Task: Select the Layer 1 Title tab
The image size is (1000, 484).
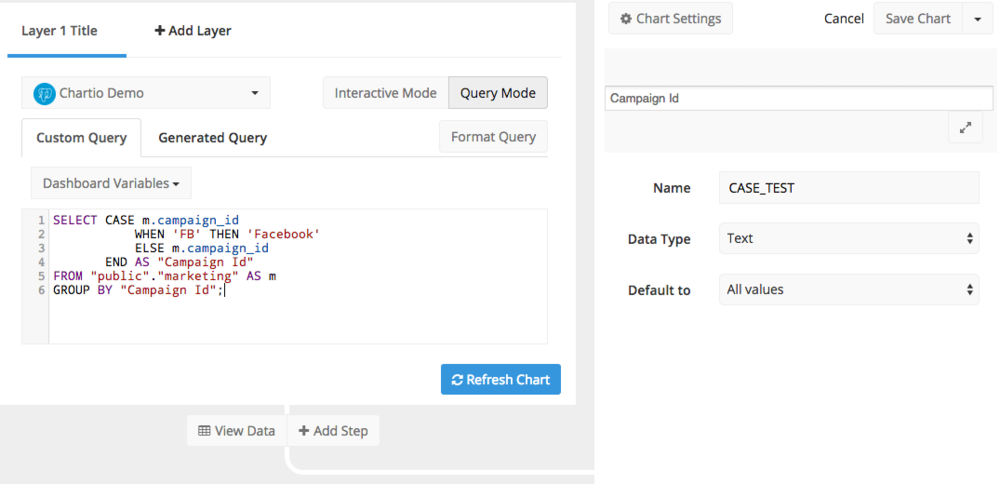Action: tap(59, 31)
